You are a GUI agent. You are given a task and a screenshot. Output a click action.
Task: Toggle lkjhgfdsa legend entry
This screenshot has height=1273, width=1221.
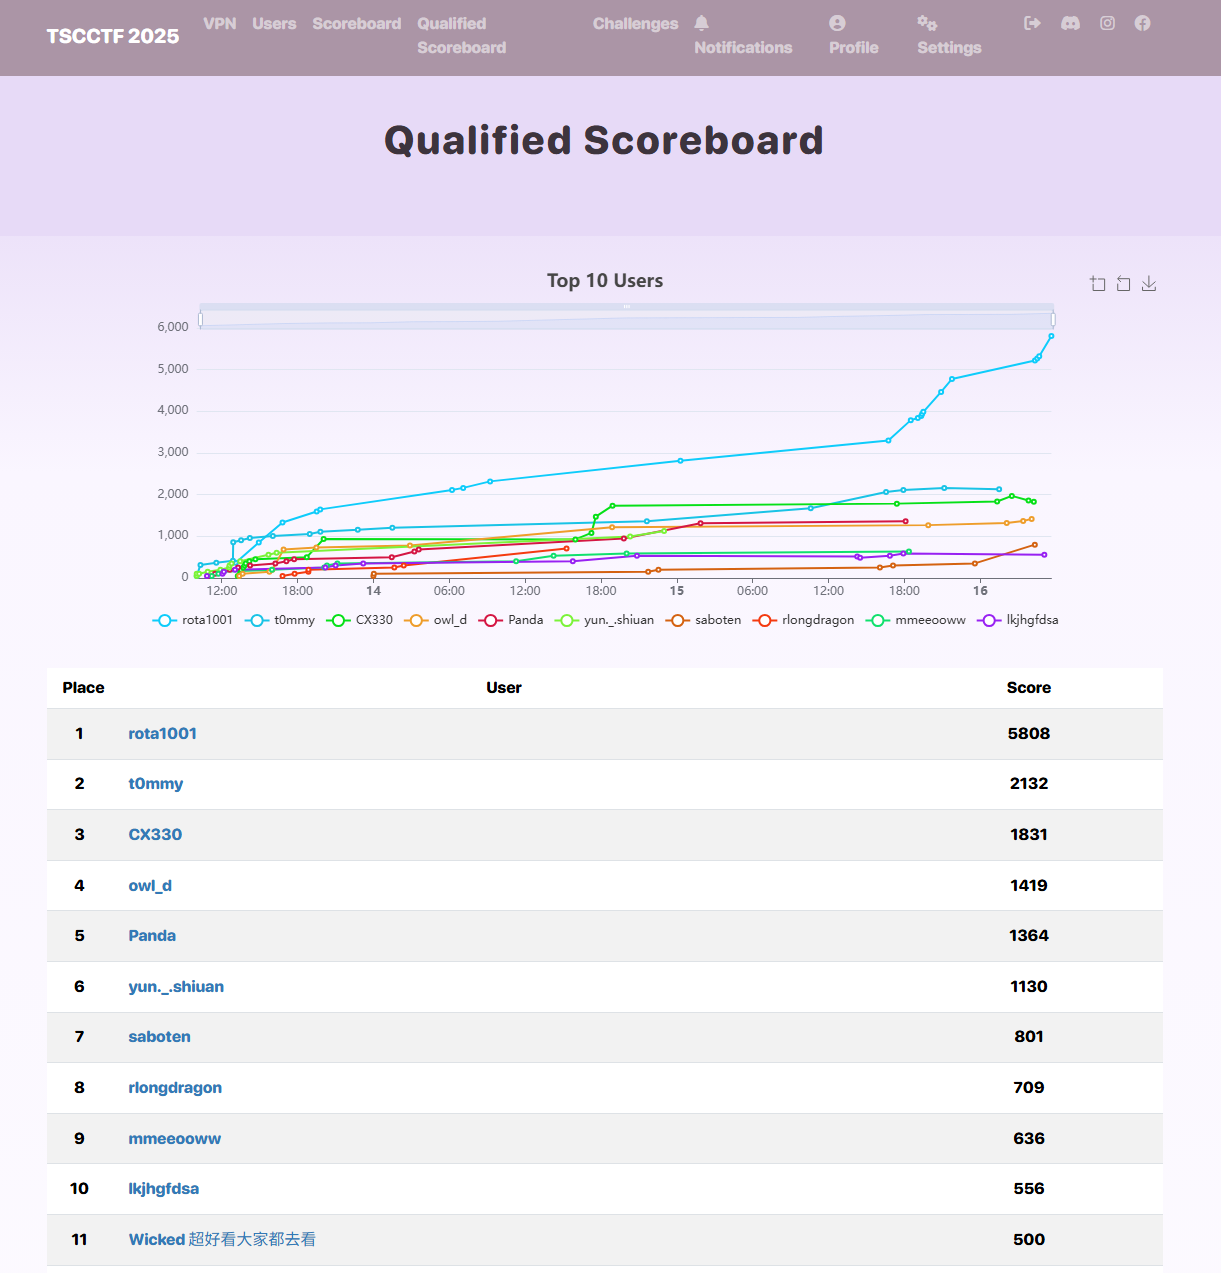click(1018, 620)
